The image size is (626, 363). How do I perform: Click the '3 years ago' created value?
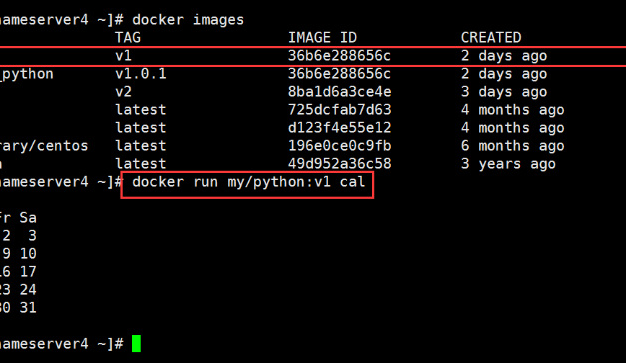point(508,164)
